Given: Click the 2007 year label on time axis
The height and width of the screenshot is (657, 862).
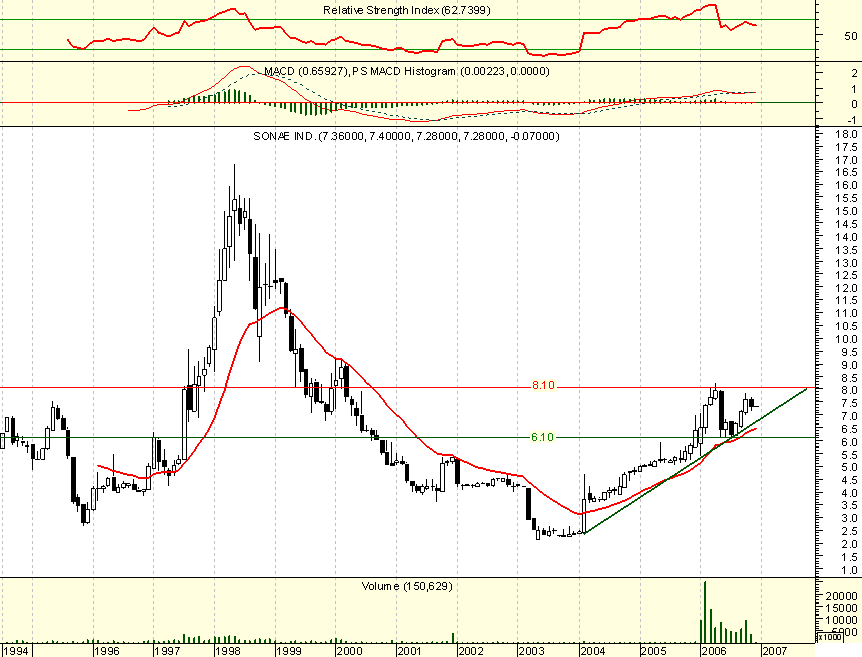Looking at the screenshot, I should [775, 651].
